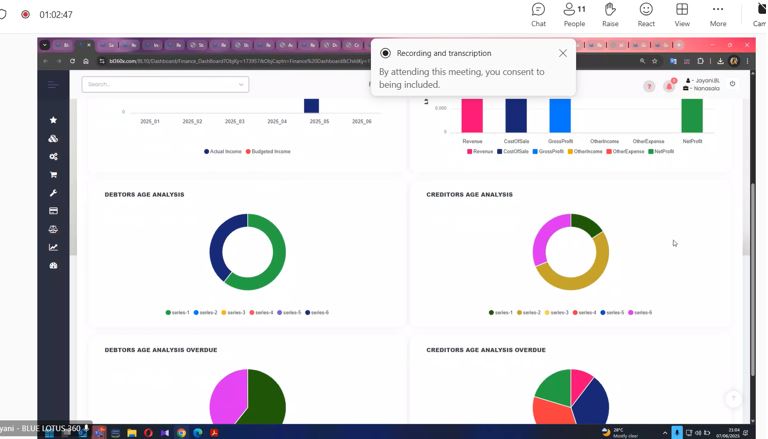
Task: Open the tab search dropdown arrow
Action: point(45,45)
